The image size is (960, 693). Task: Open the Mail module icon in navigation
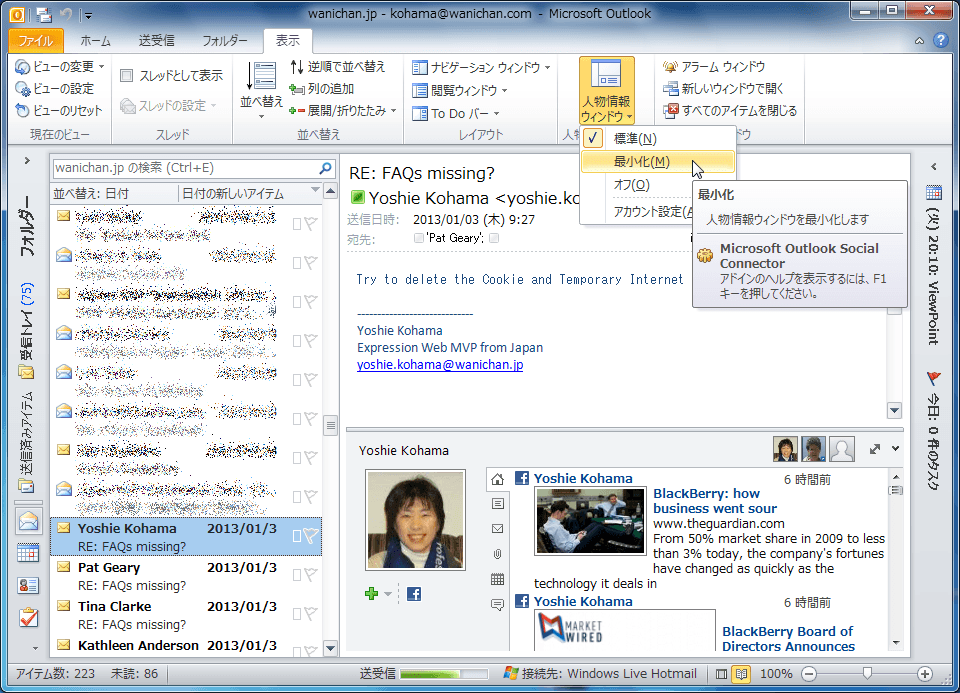click(x=28, y=522)
